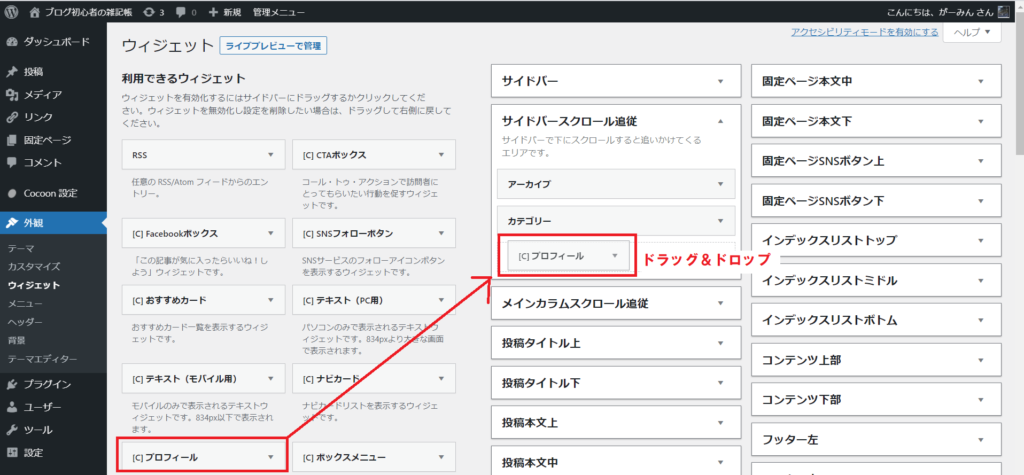Click the Cocoon 設定 circle icon

pyautogui.click(x=12, y=193)
